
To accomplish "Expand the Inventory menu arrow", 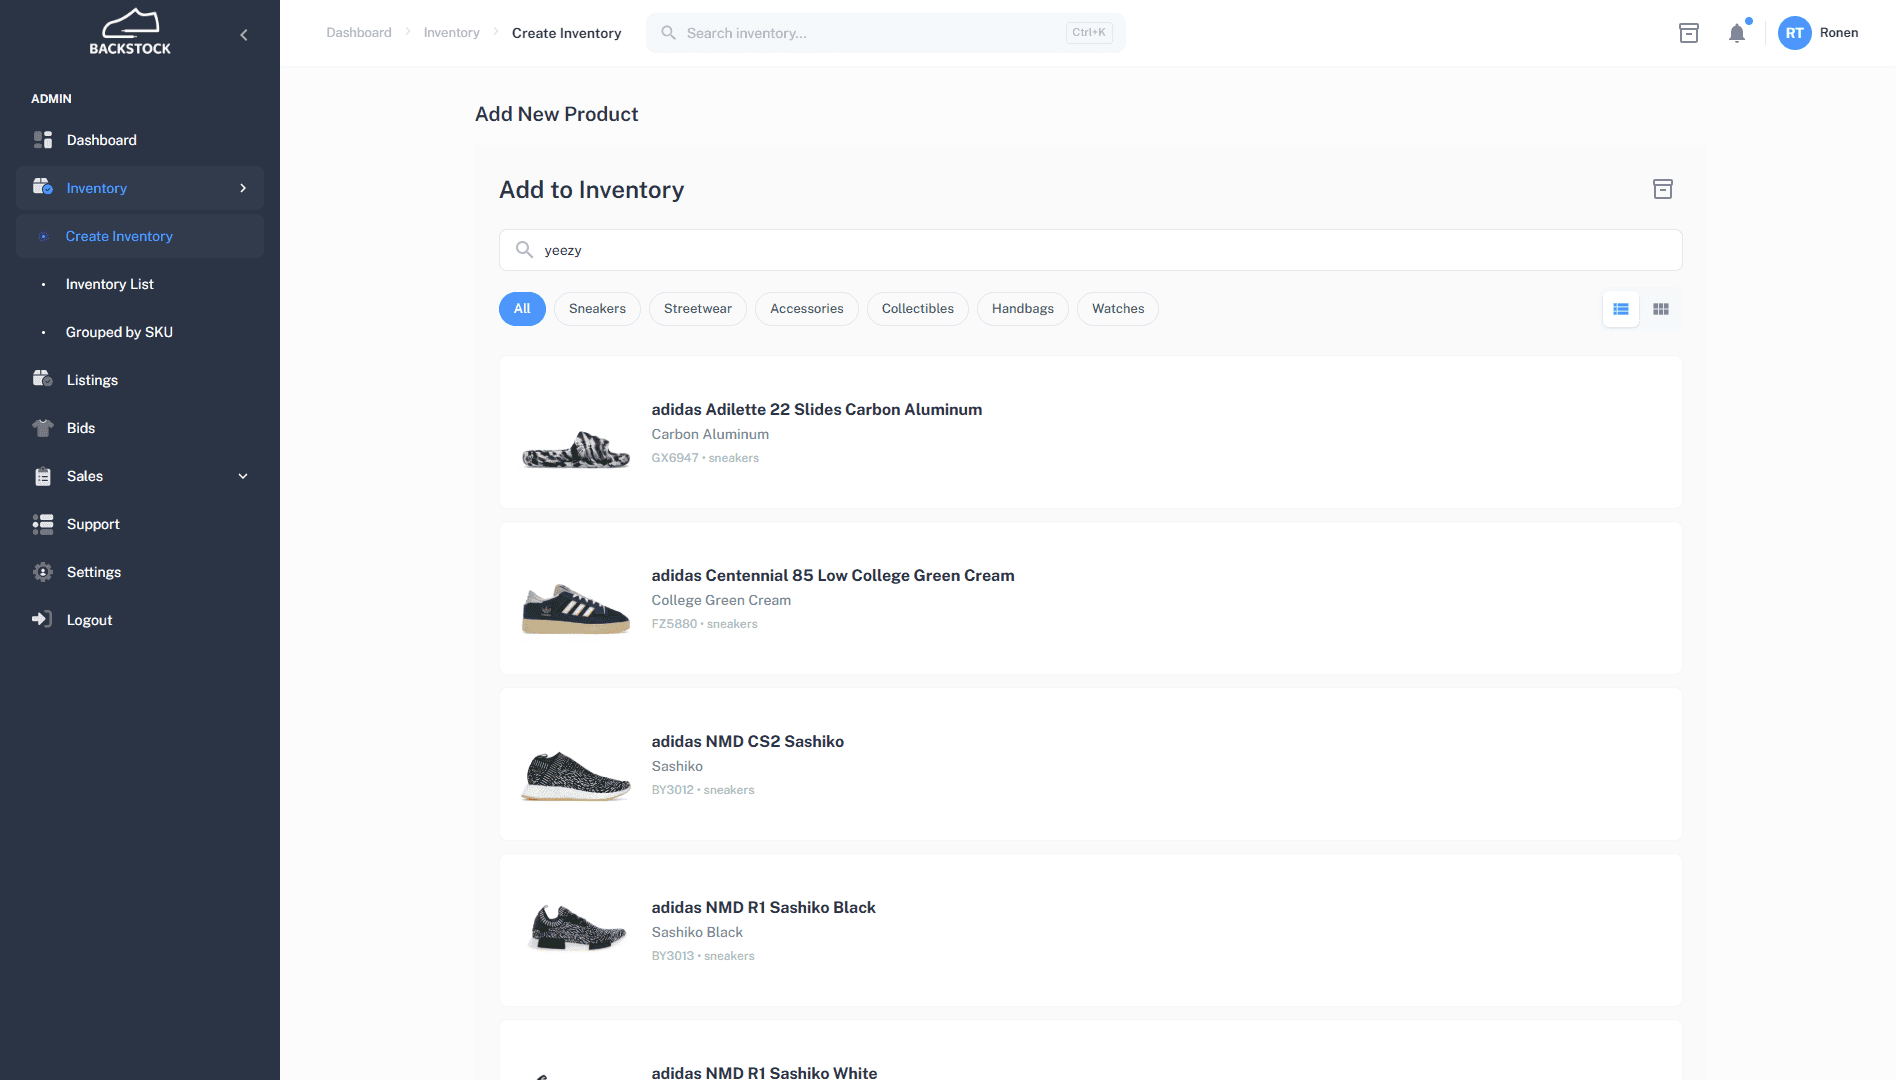I will tap(243, 187).
